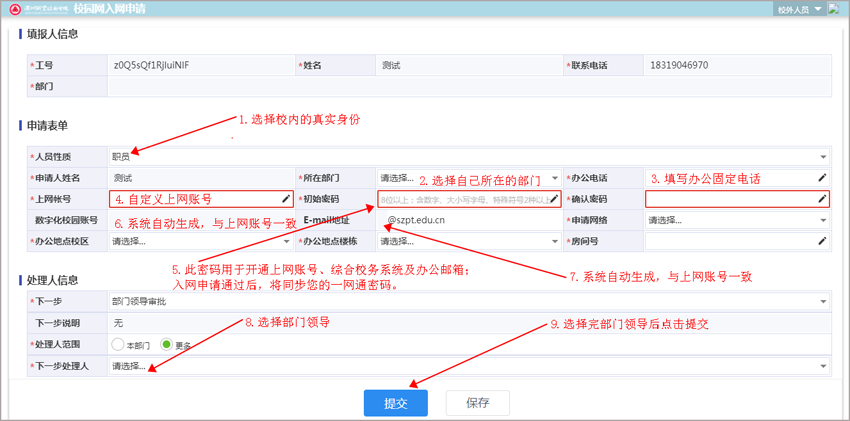Open the 校外人员 user menu
This screenshot has height=421, width=850.
pyautogui.click(x=799, y=9)
